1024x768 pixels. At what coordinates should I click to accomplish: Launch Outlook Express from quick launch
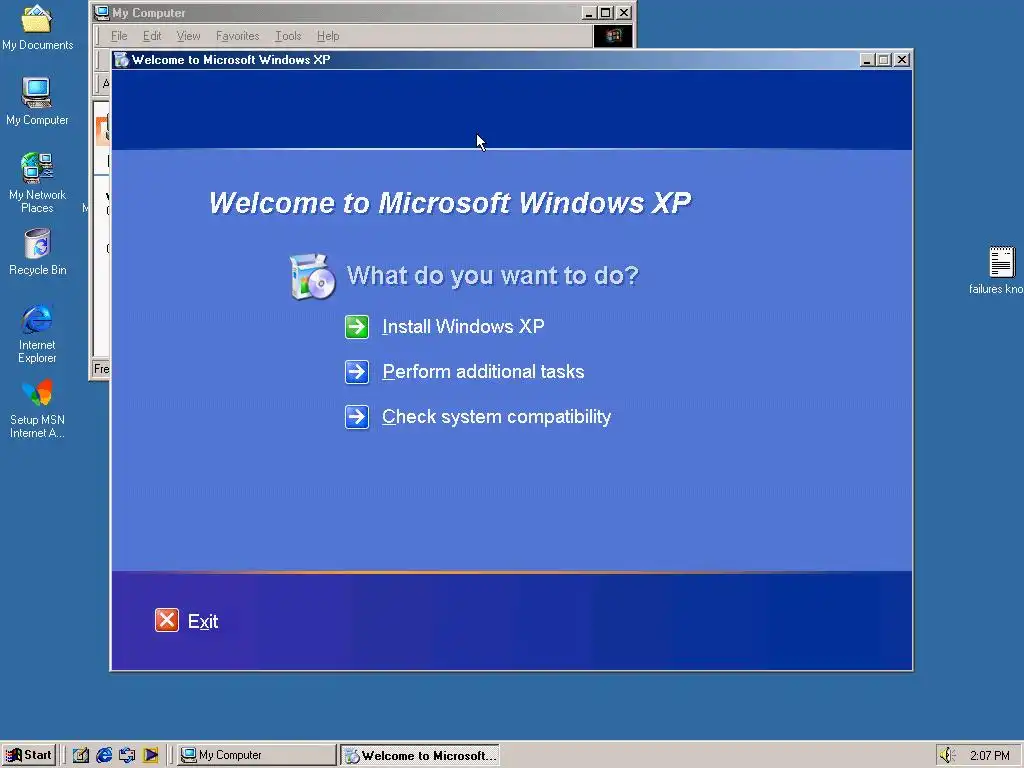point(127,755)
